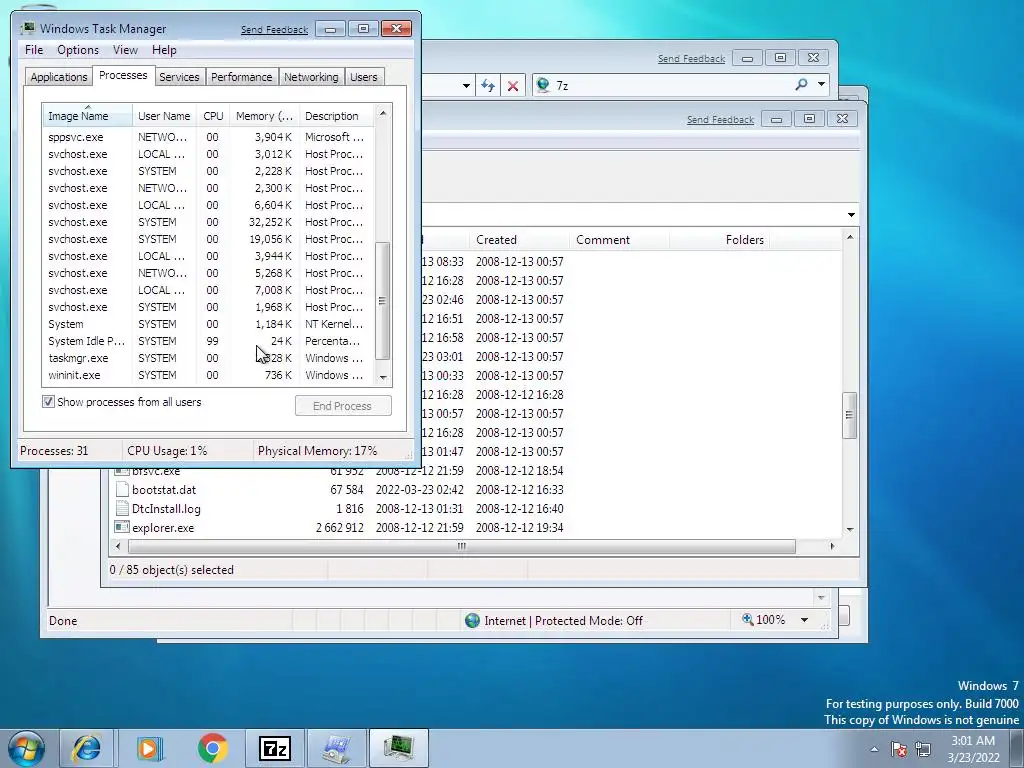Viewport: 1024px width, 768px height.
Task: Toggle Show processes from all users
Action: pyautogui.click(x=48, y=402)
